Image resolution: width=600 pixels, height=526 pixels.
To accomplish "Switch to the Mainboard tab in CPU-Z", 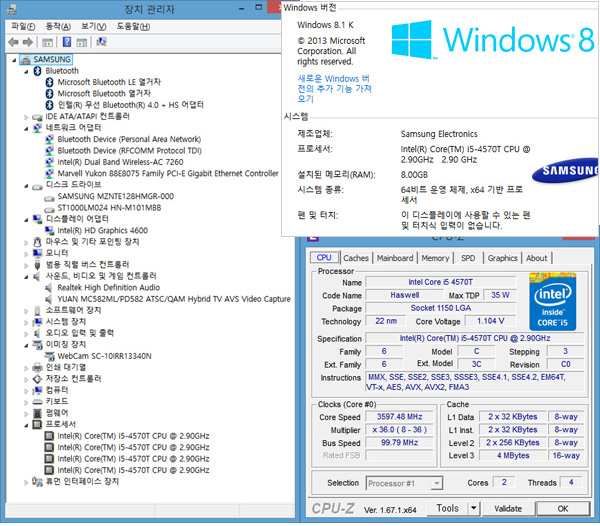I will tap(395, 258).
